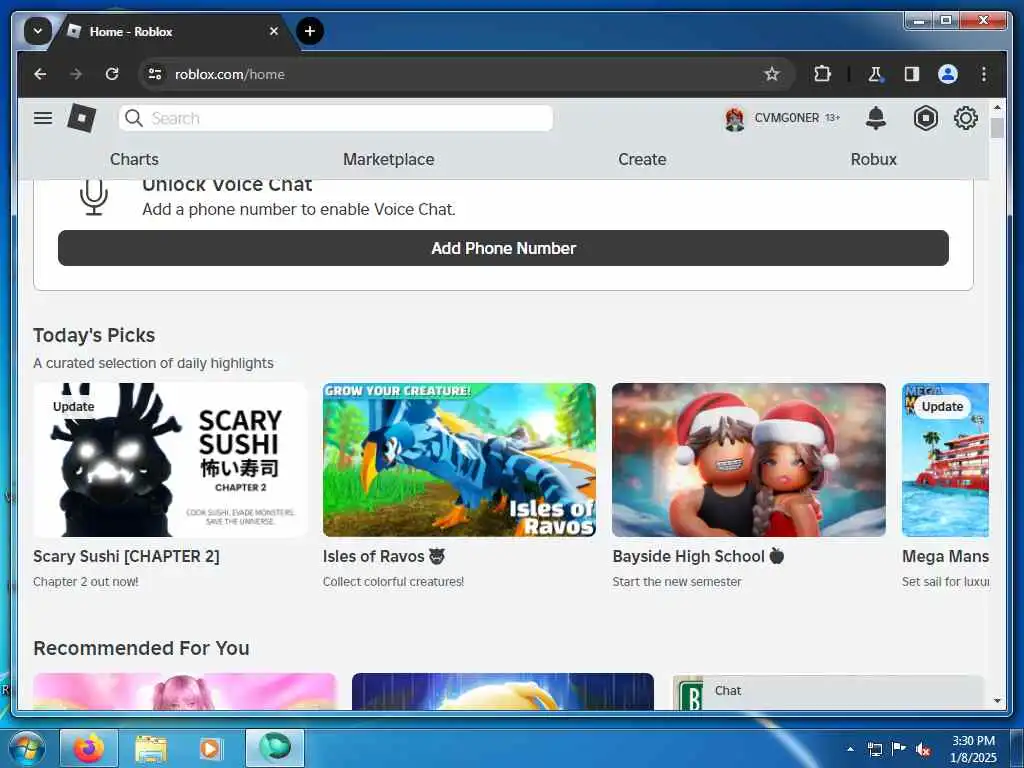Open the site information icon in address bar

[155, 74]
